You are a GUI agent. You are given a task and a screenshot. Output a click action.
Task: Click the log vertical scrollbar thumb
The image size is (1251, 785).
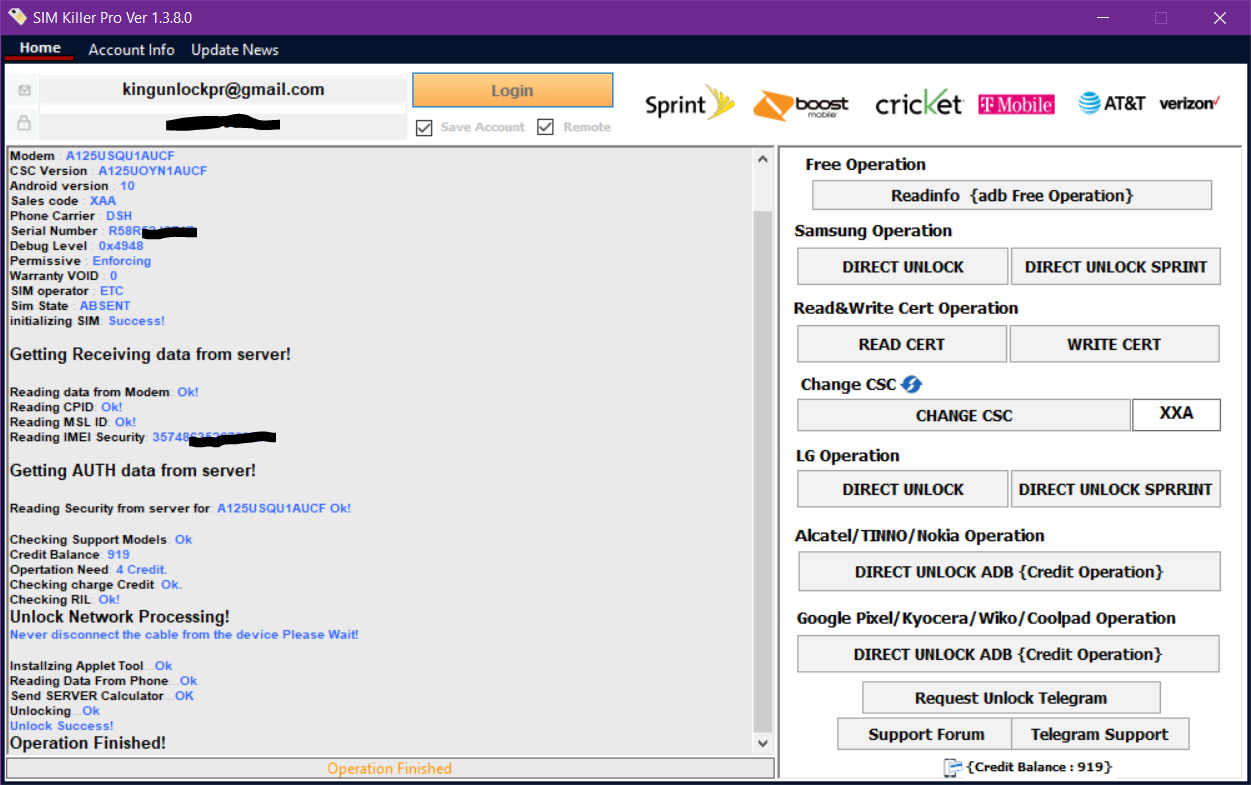[x=763, y=470]
